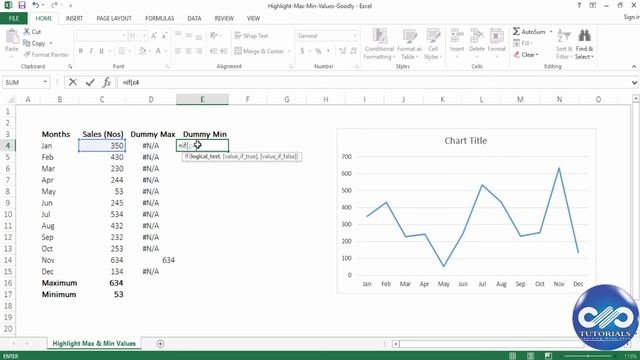Open the Clipboard group dialog launcher
This screenshot has height=360, width=640.
[x=70, y=66]
